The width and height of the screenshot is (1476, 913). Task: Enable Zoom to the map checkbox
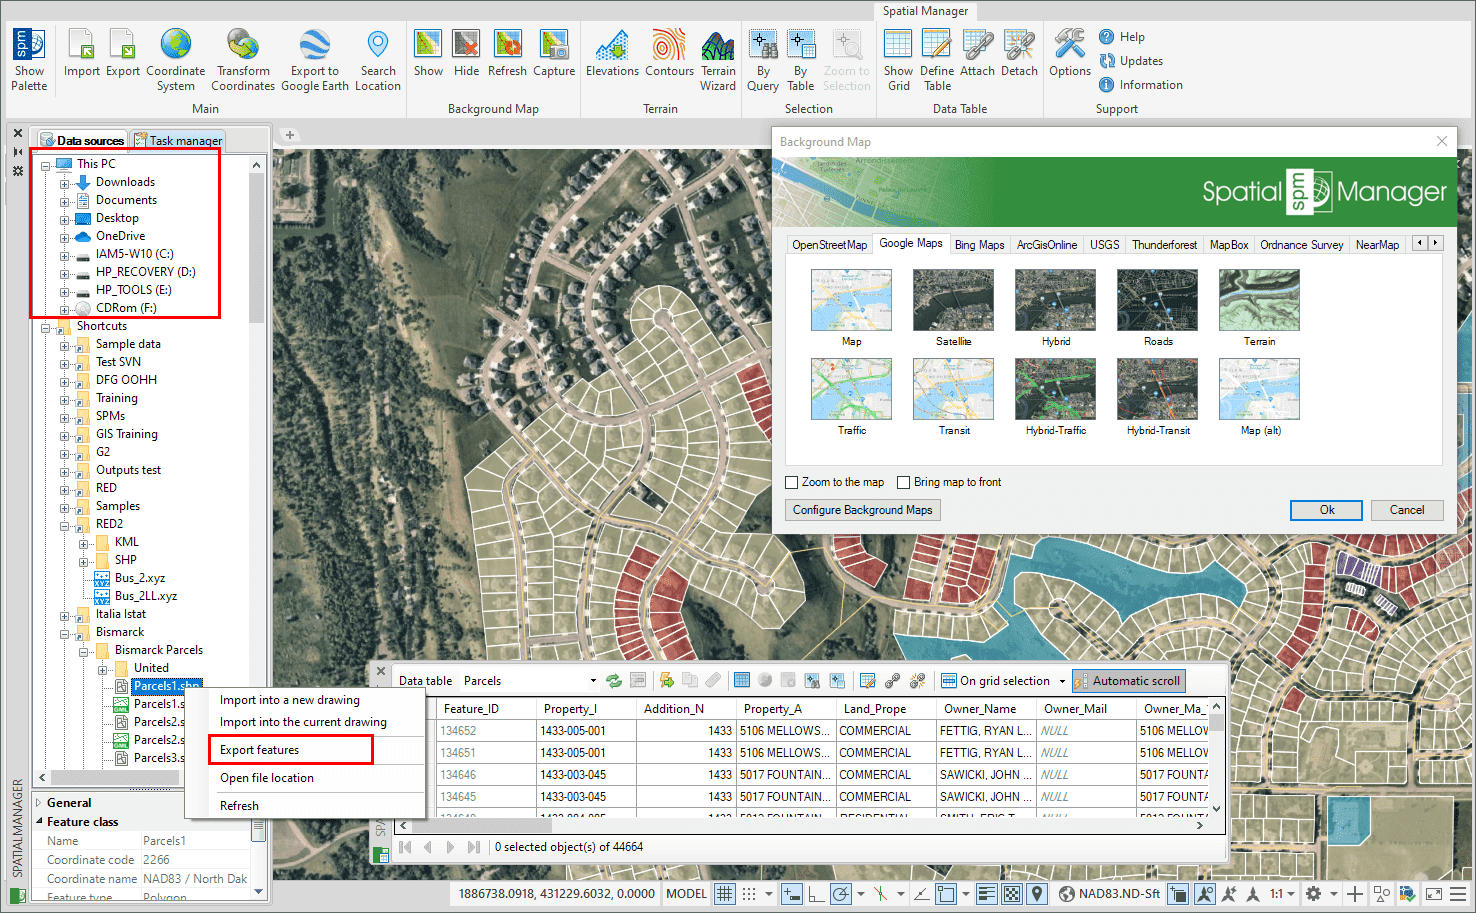(x=792, y=482)
